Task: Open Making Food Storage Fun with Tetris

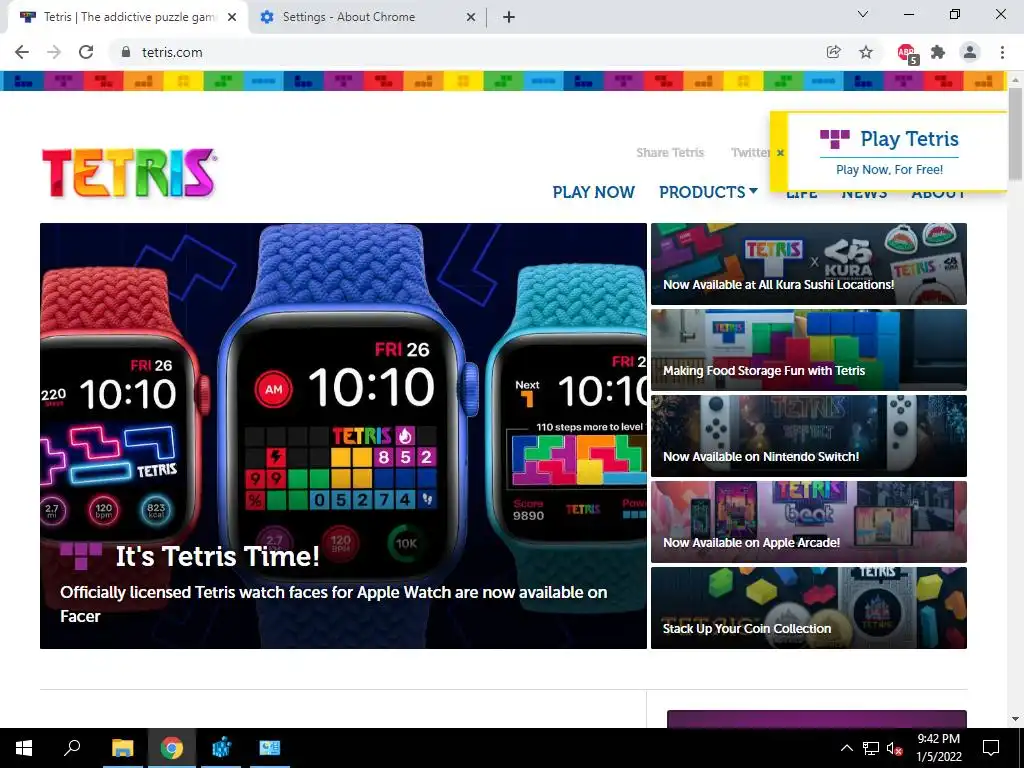Action: coord(808,350)
